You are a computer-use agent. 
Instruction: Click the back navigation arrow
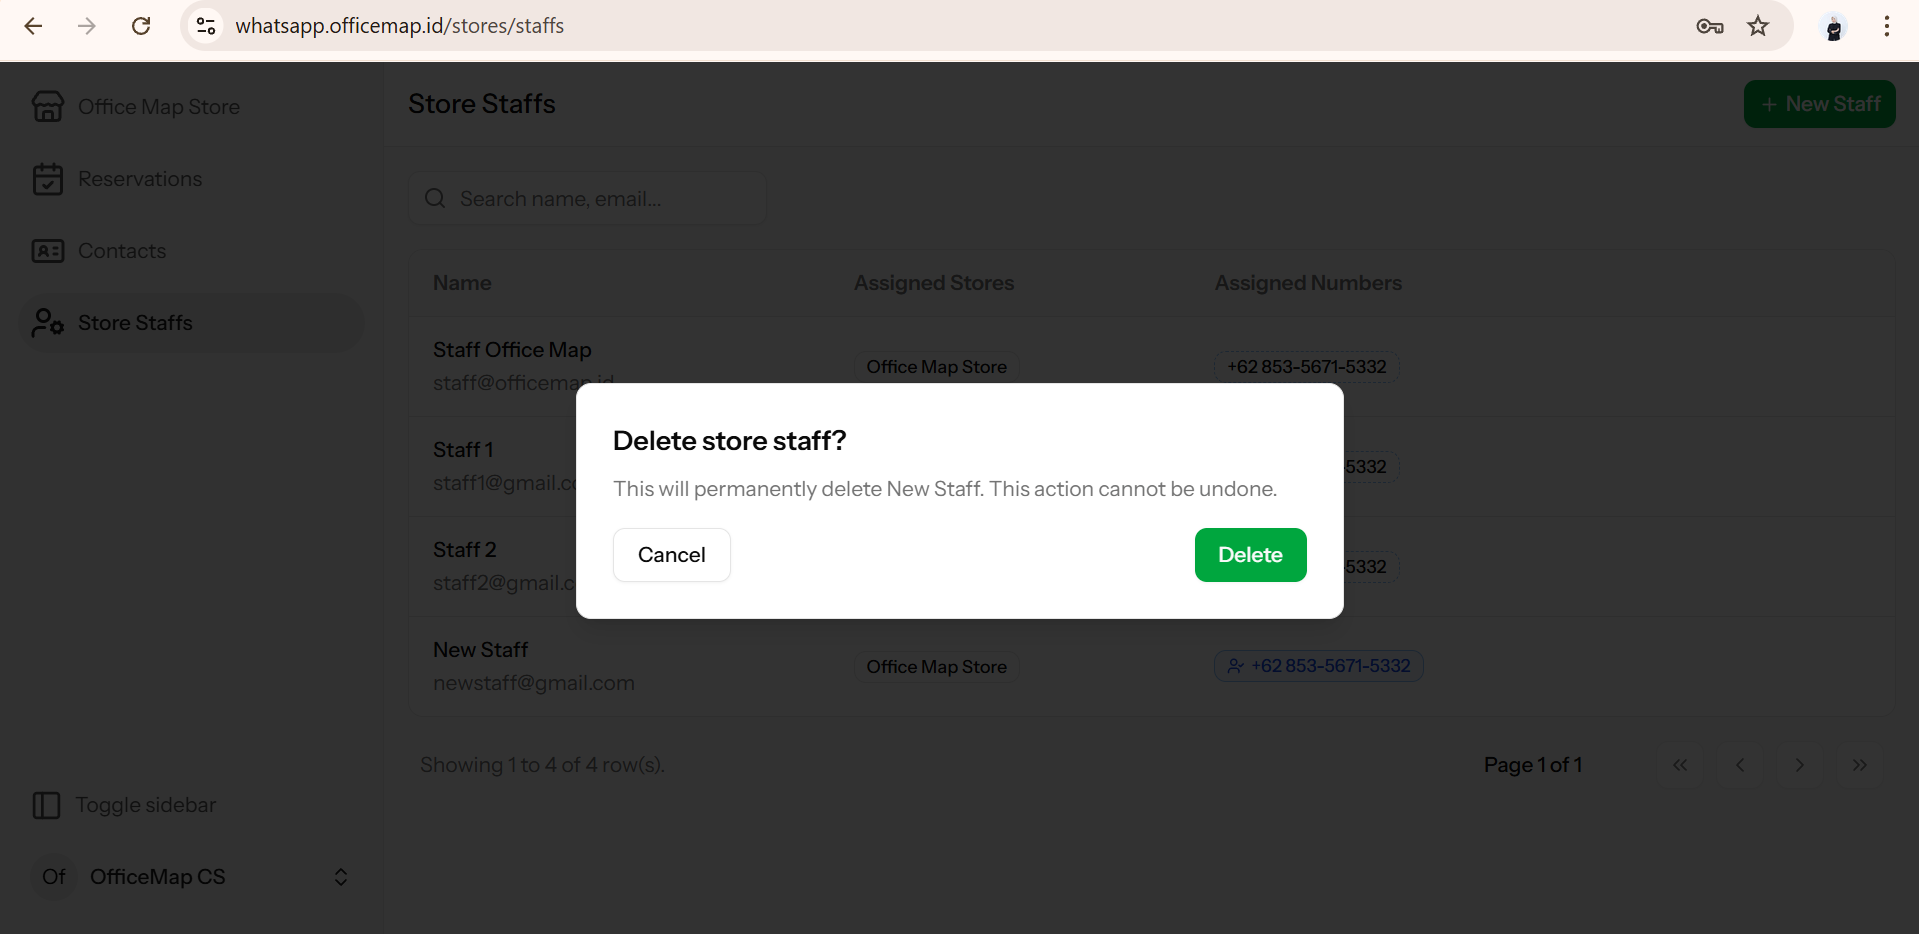pos(33,26)
